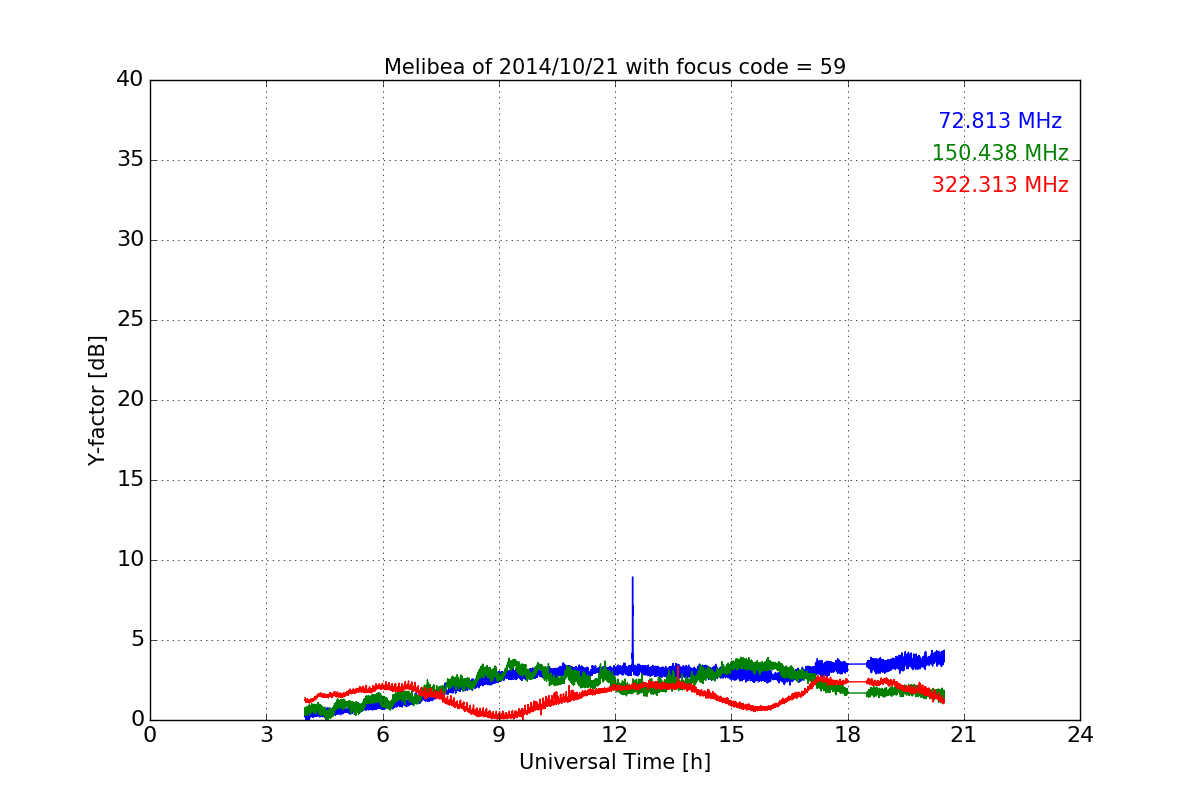Image resolution: width=1200 pixels, height=800 pixels.
Task: Select the green 150.438 MHz legend label
Action: [1000, 153]
